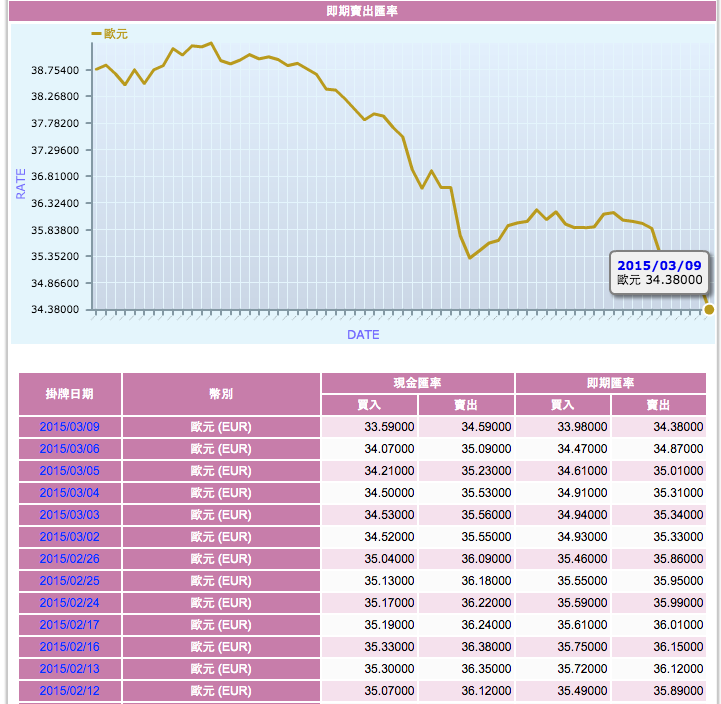Open the 2015/03/09 date link
The height and width of the screenshot is (704, 721).
point(69,427)
